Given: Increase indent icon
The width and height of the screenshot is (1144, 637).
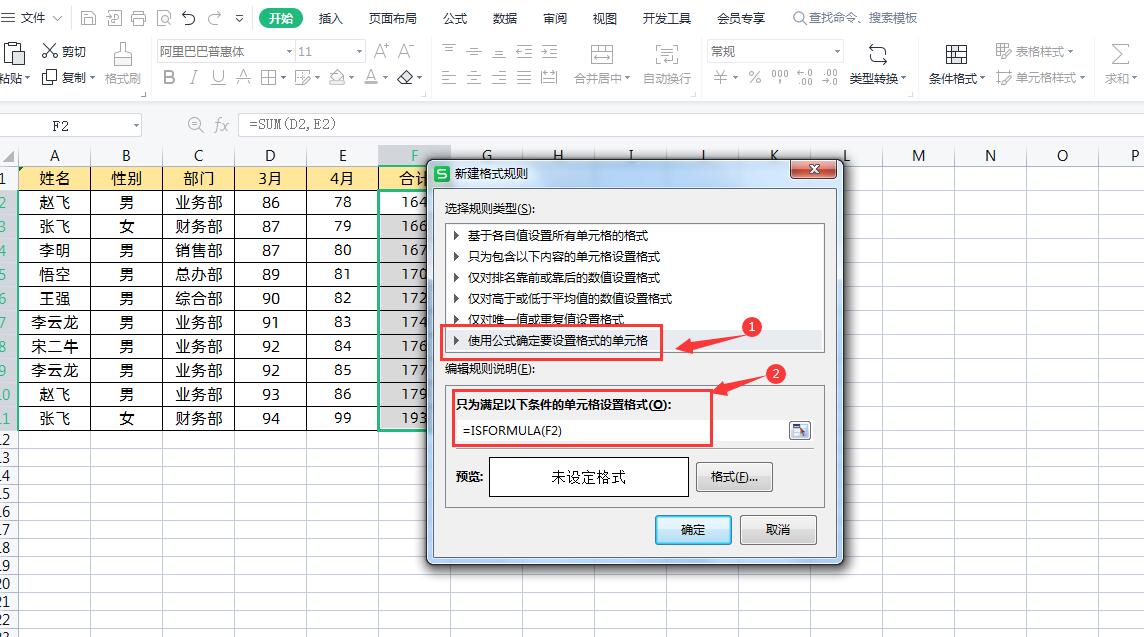Looking at the screenshot, I should (549, 51).
